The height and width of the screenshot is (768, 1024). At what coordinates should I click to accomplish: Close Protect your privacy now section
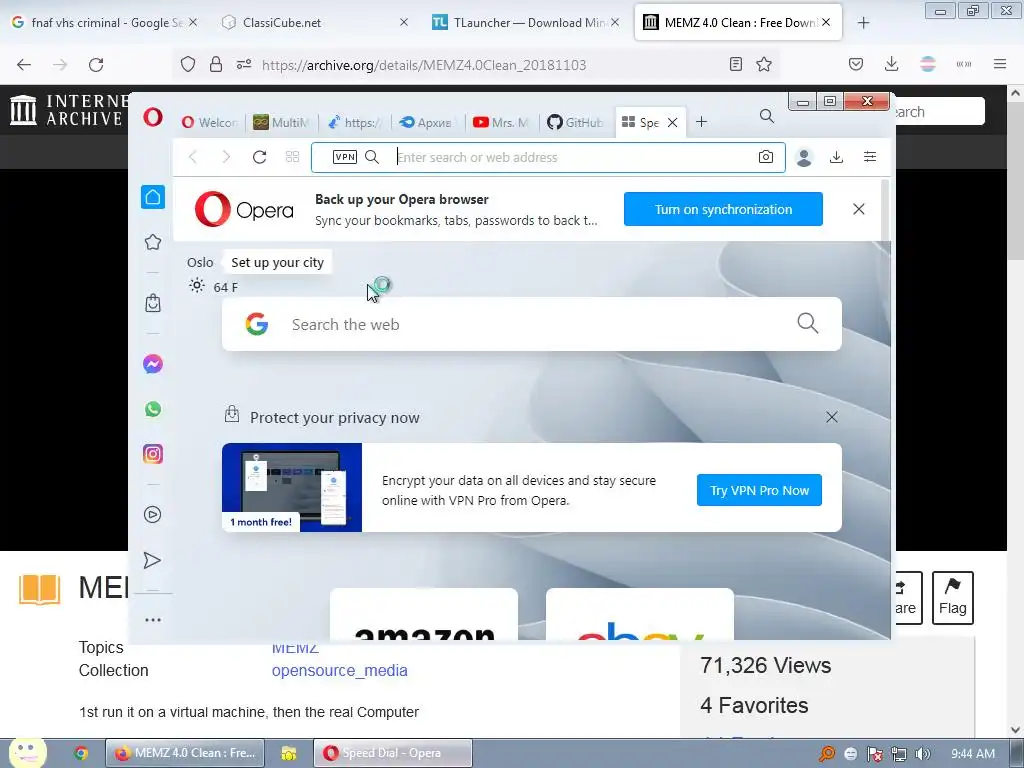pyautogui.click(x=831, y=417)
